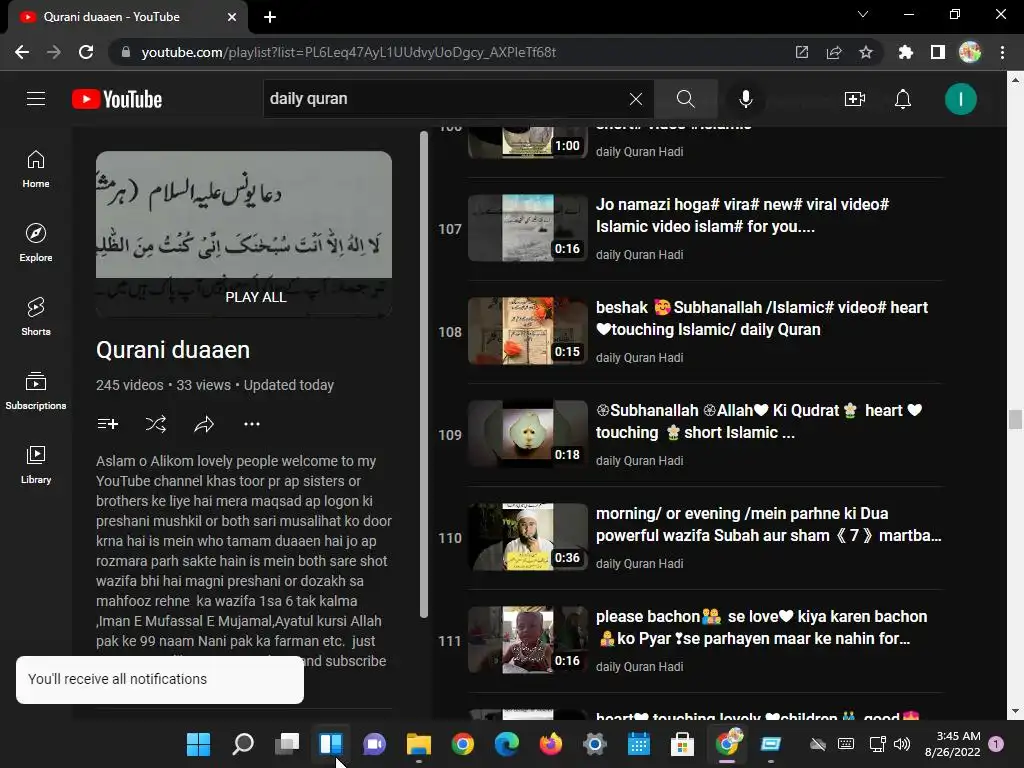Viewport: 1024px width, 768px height.
Task: Run the search with the magnifier button
Action: pos(686,99)
